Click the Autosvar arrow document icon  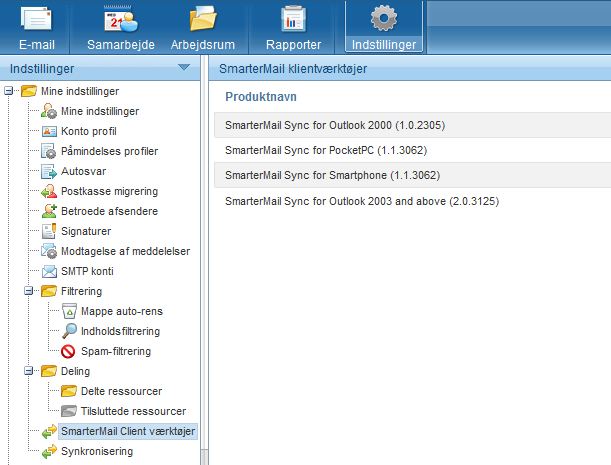point(49,172)
